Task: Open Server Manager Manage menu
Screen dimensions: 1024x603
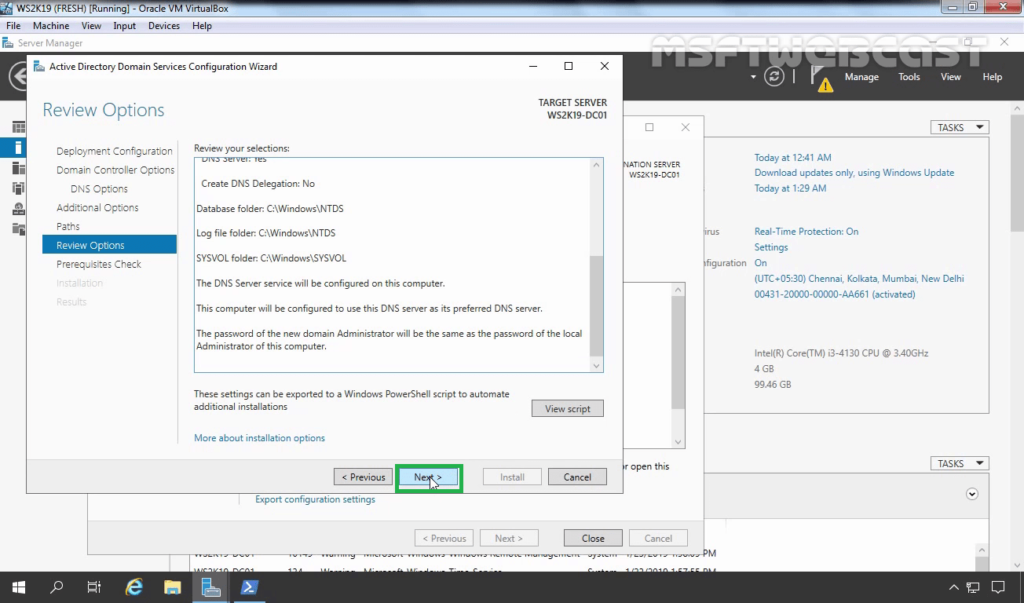Action: click(x=861, y=77)
